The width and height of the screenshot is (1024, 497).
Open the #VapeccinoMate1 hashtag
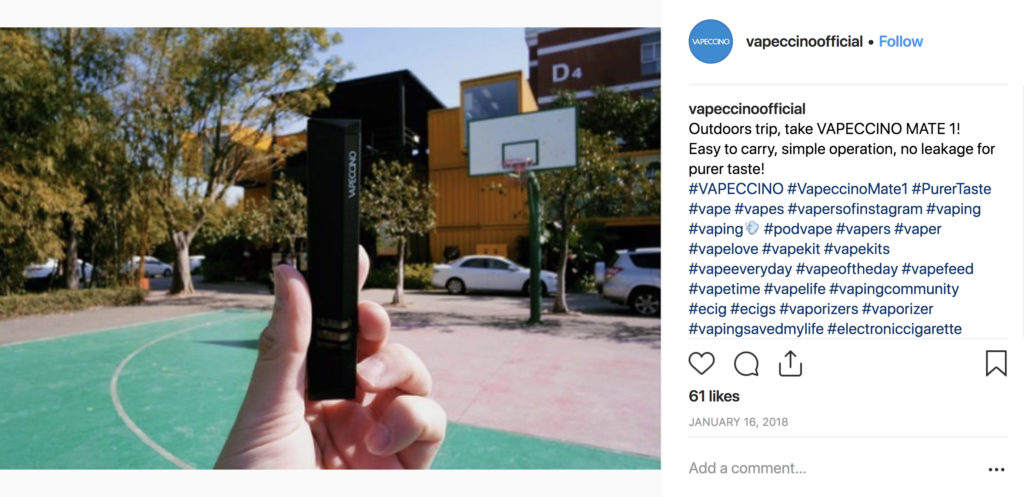[x=848, y=189]
